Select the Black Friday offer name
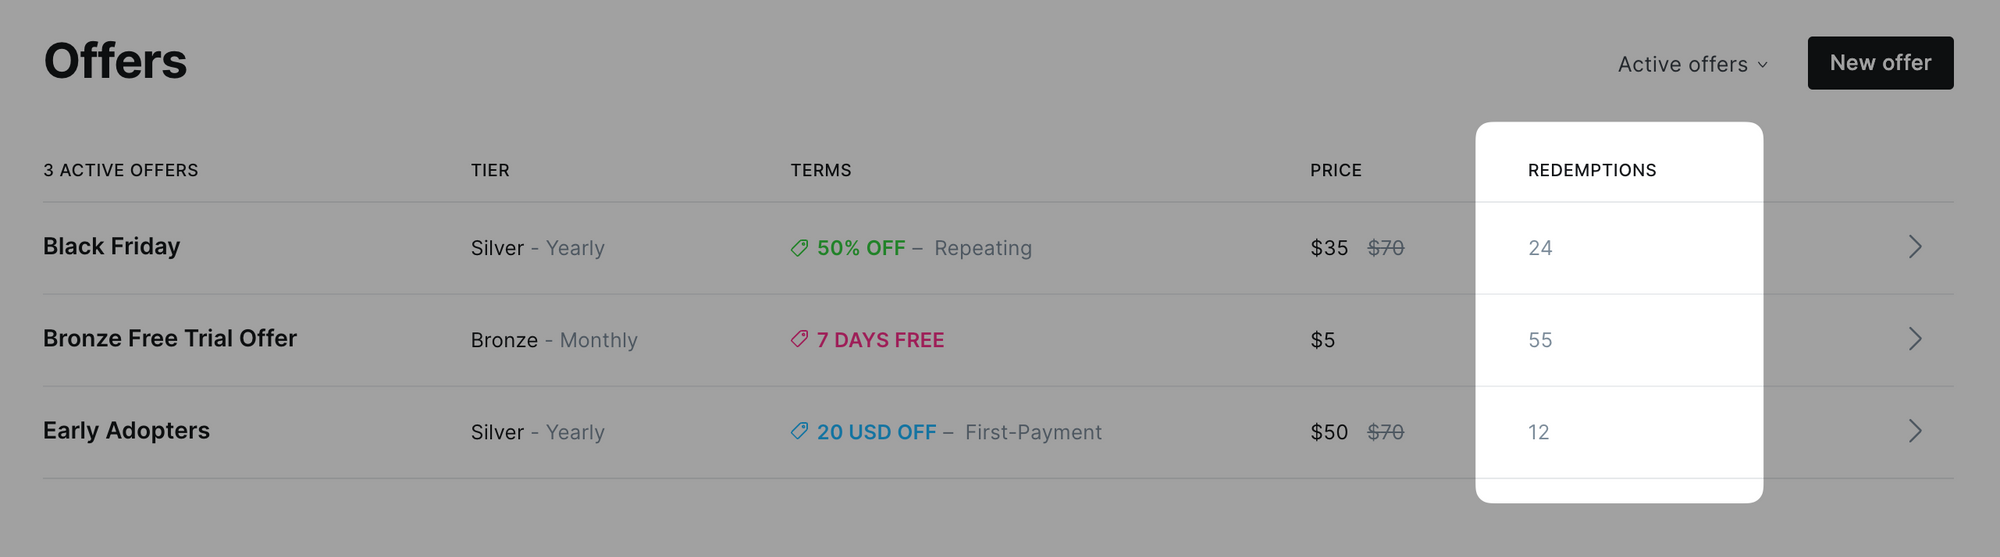This screenshot has height=557, width=2000. tap(111, 246)
